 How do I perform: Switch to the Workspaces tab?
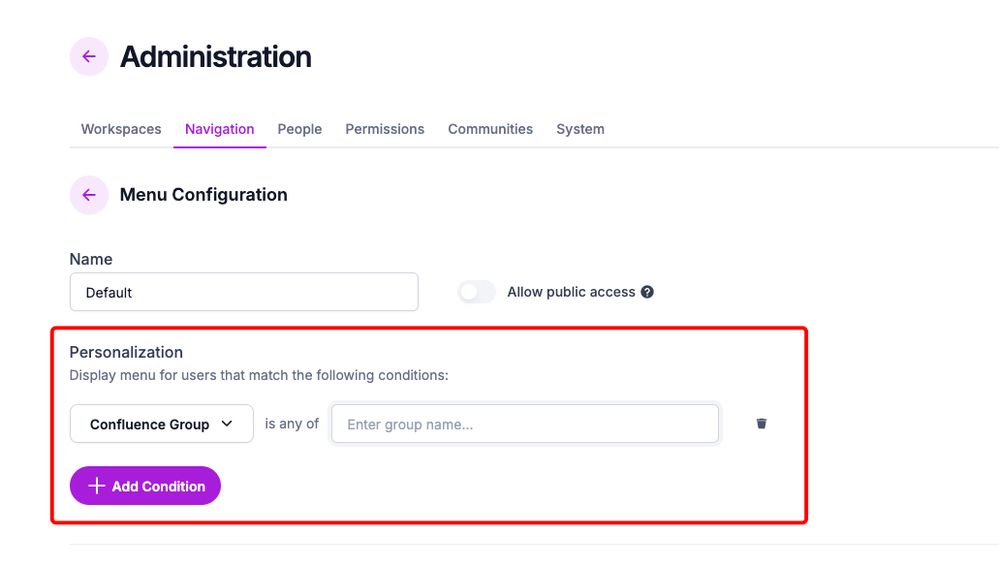pos(121,129)
